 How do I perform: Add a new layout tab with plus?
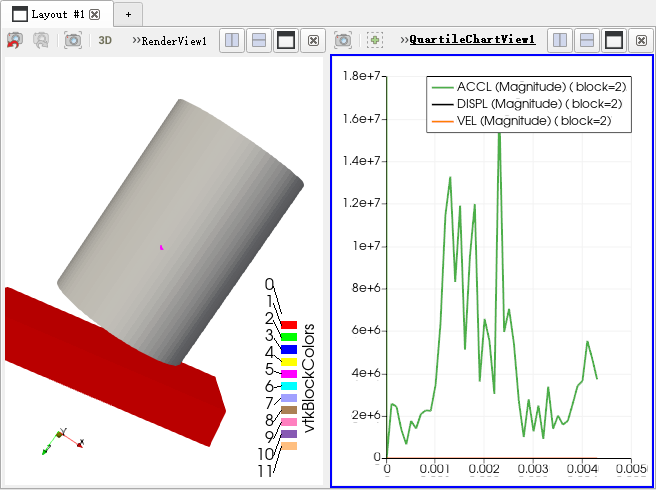128,14
